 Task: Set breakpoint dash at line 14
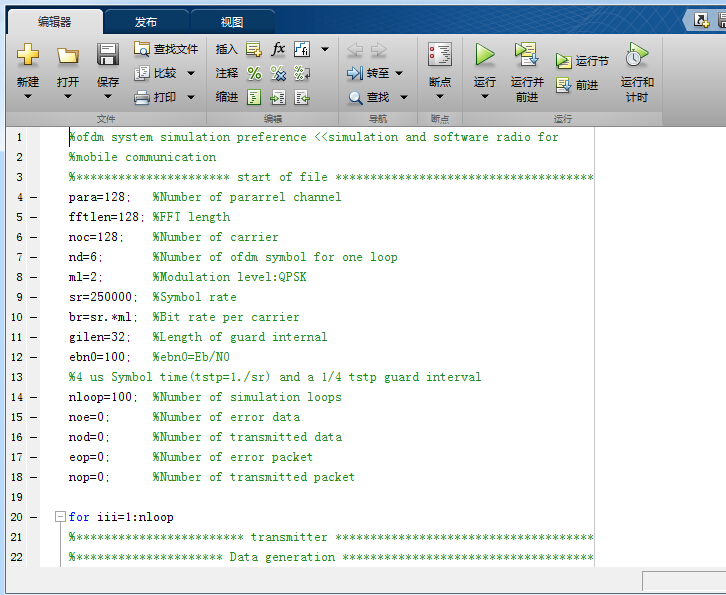click(34, 397)
